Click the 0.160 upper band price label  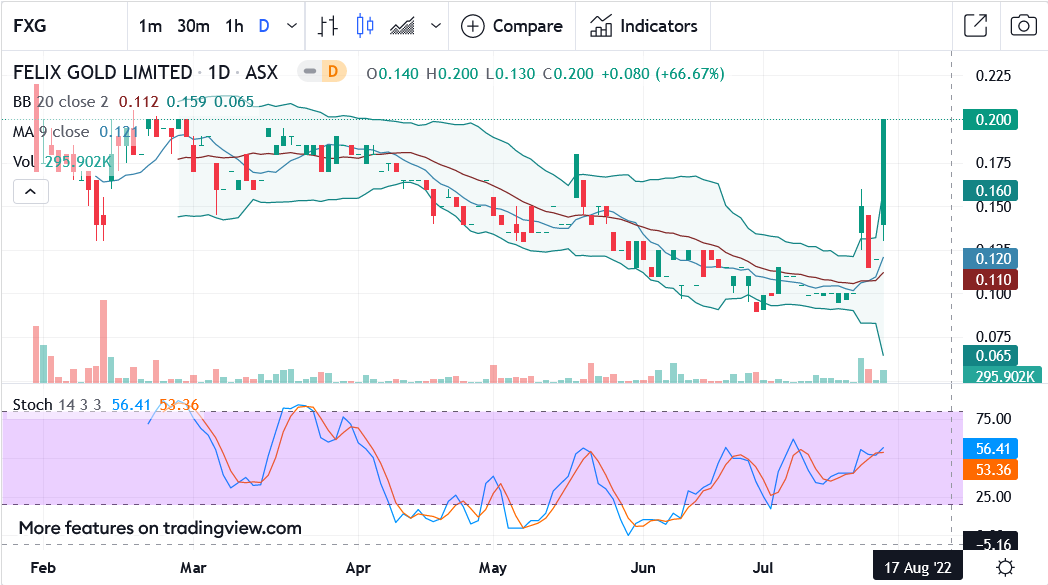click(991, 191)
